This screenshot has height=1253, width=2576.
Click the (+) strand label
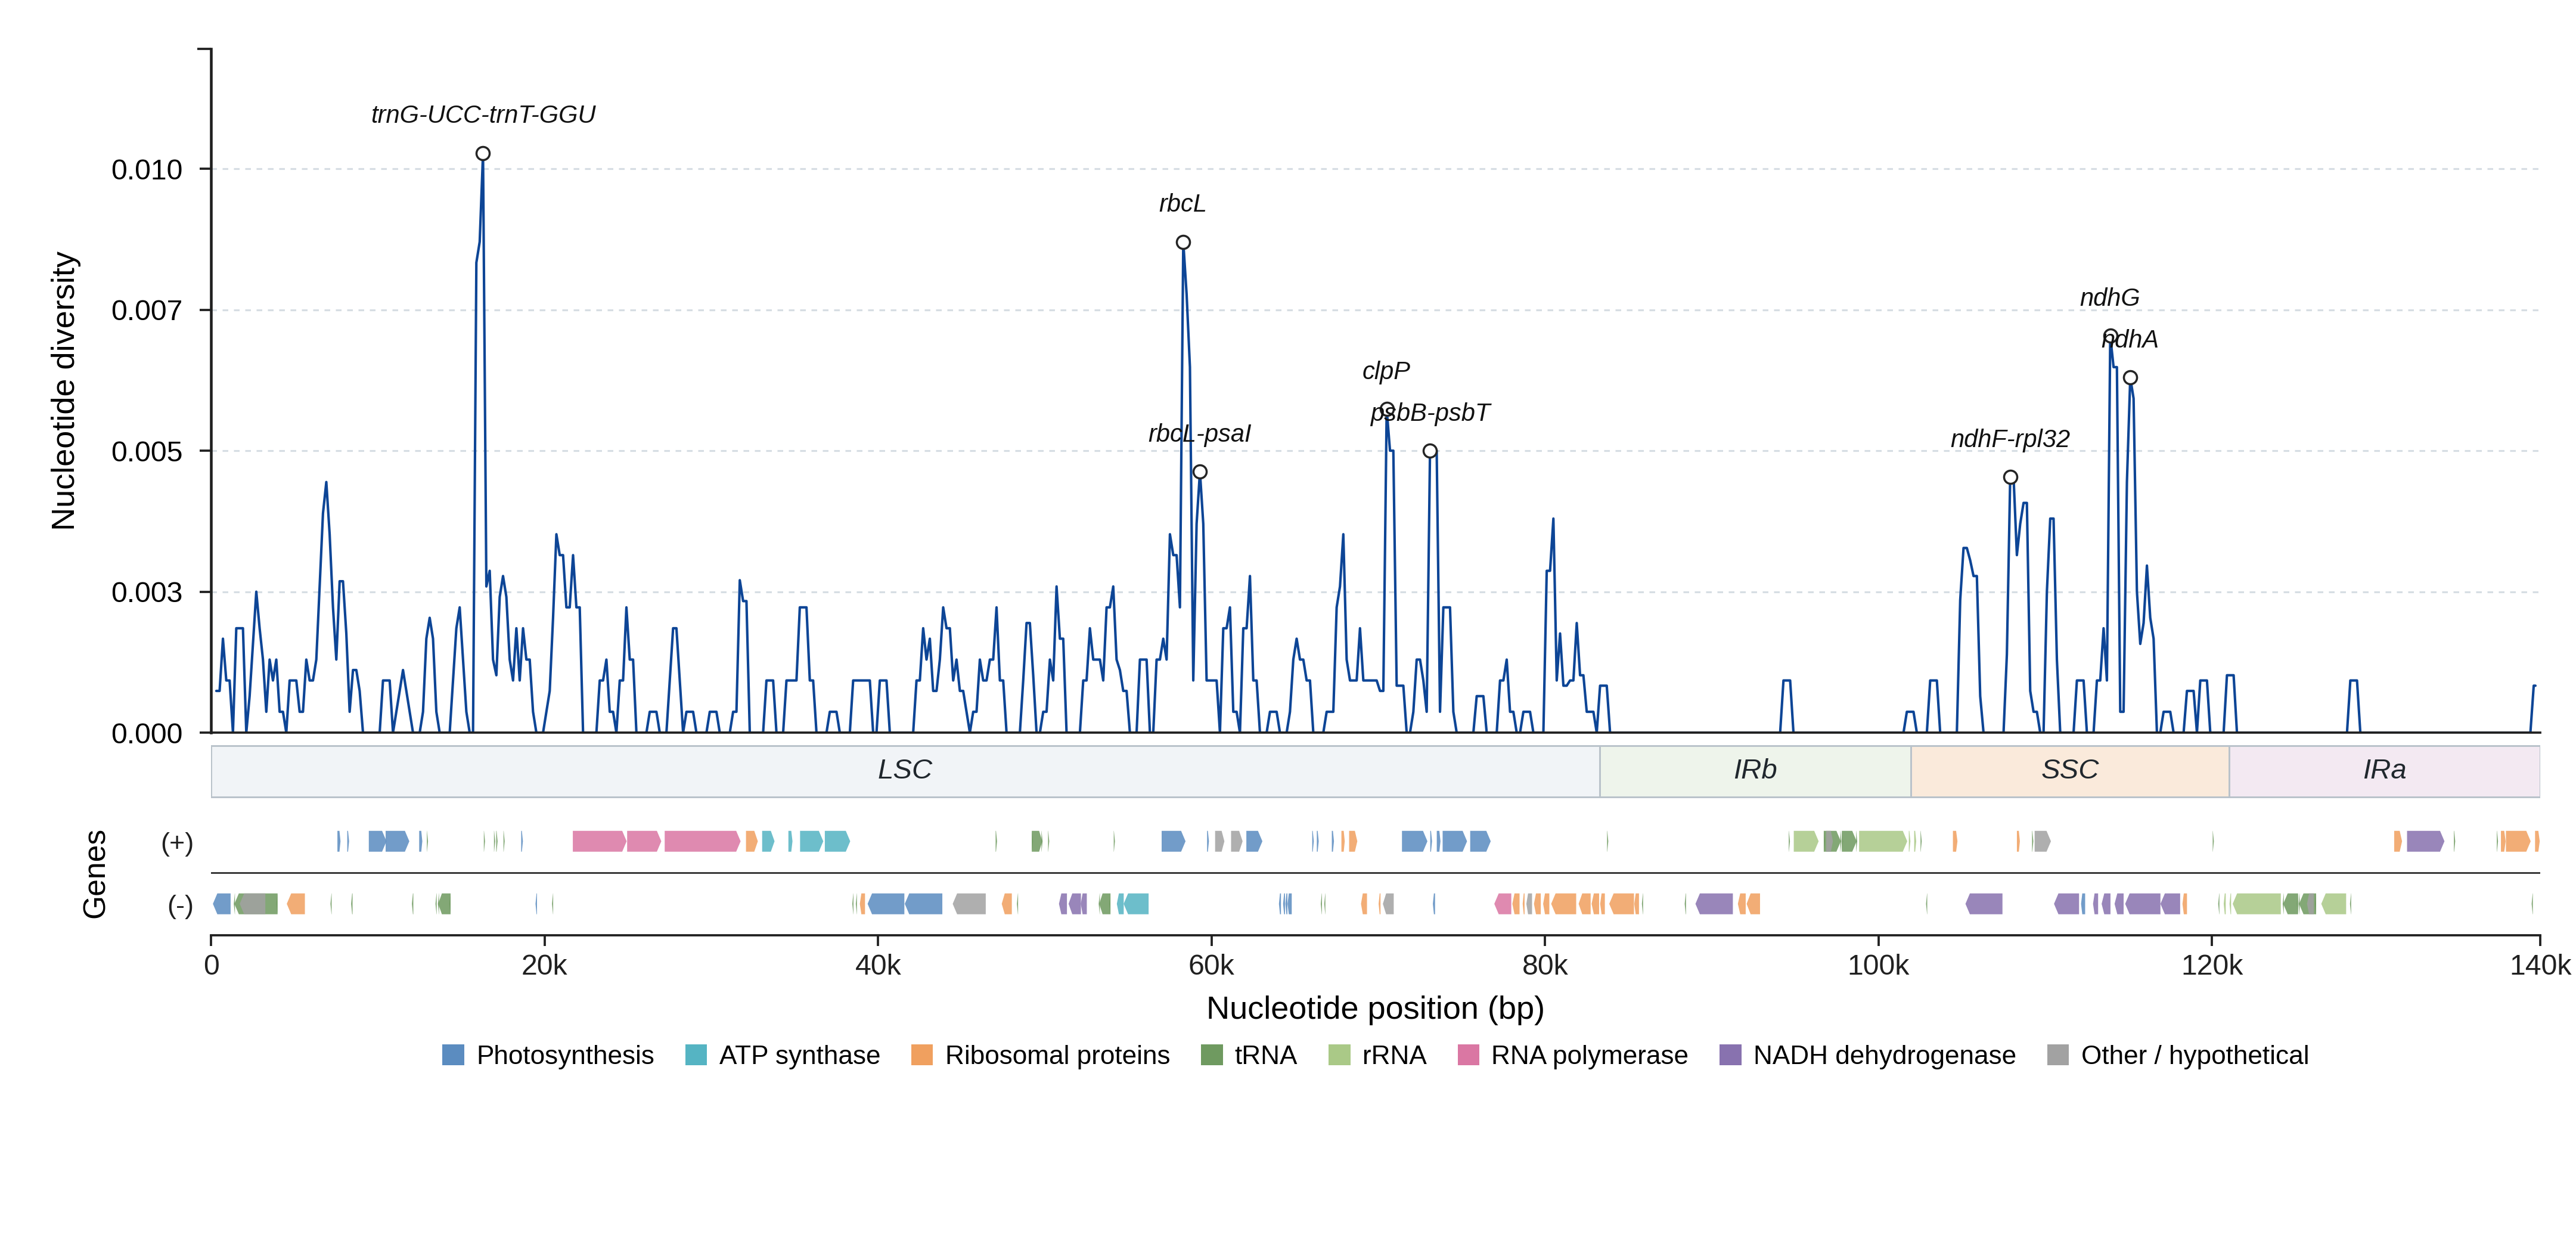click(x=177, y=843)
